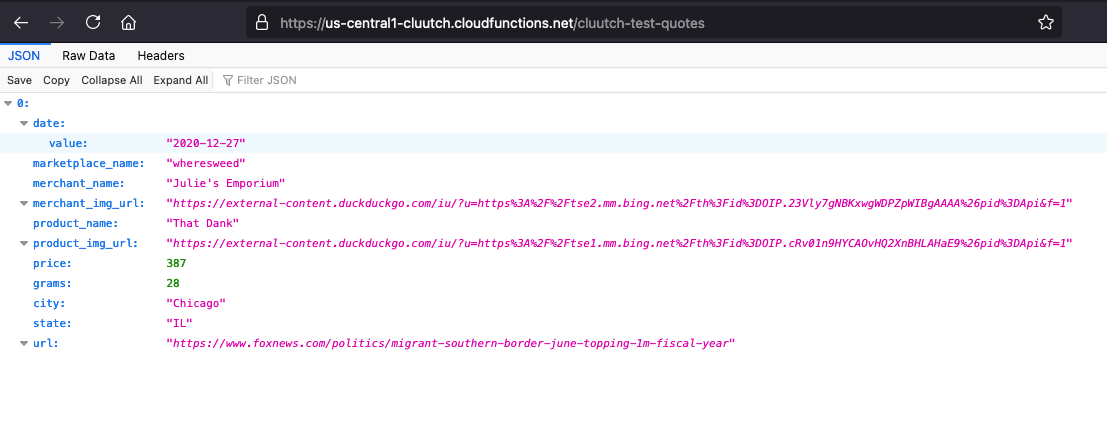Select the JSON tab
This screenshot has width=1107, height=421.
point(24,56)
